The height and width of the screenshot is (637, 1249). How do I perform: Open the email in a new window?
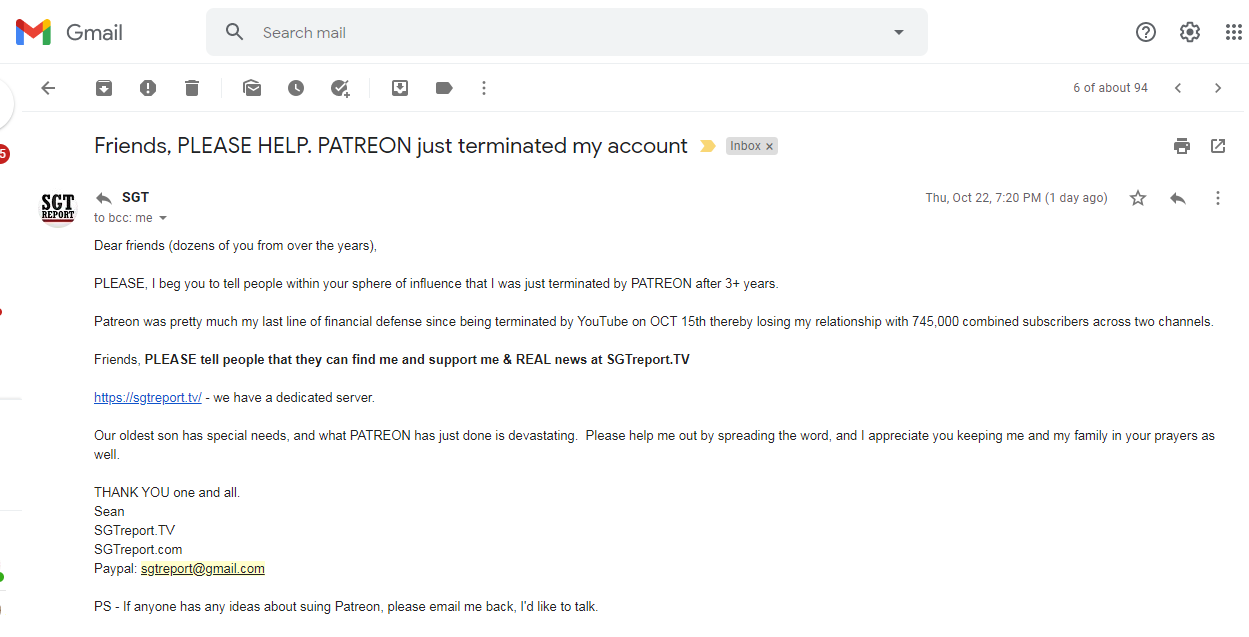click(1218, 146)
